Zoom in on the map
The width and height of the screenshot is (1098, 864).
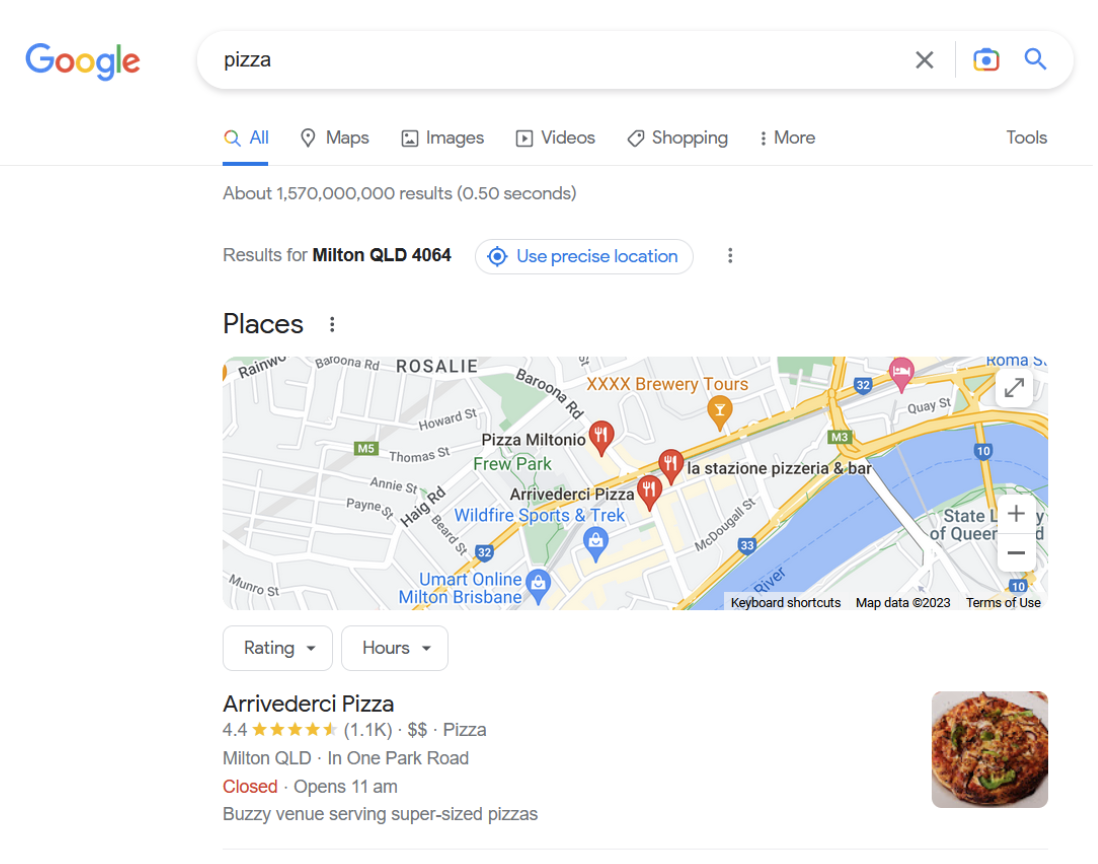pyautogui.click(x=1016, y=513)
